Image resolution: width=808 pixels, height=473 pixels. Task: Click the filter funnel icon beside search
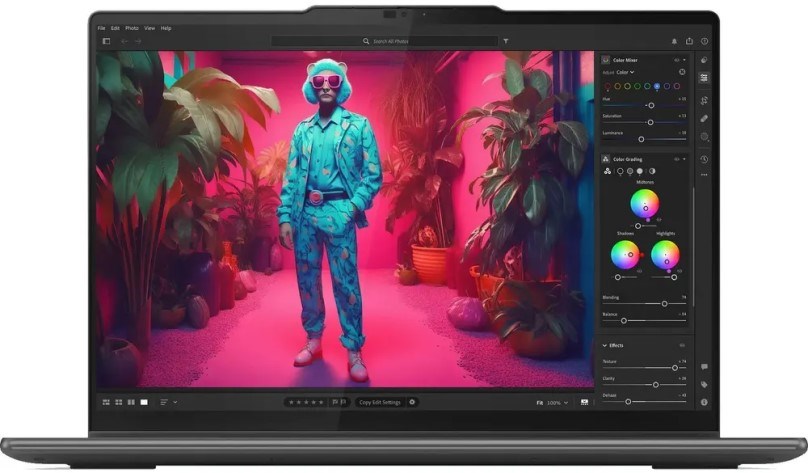506,41
